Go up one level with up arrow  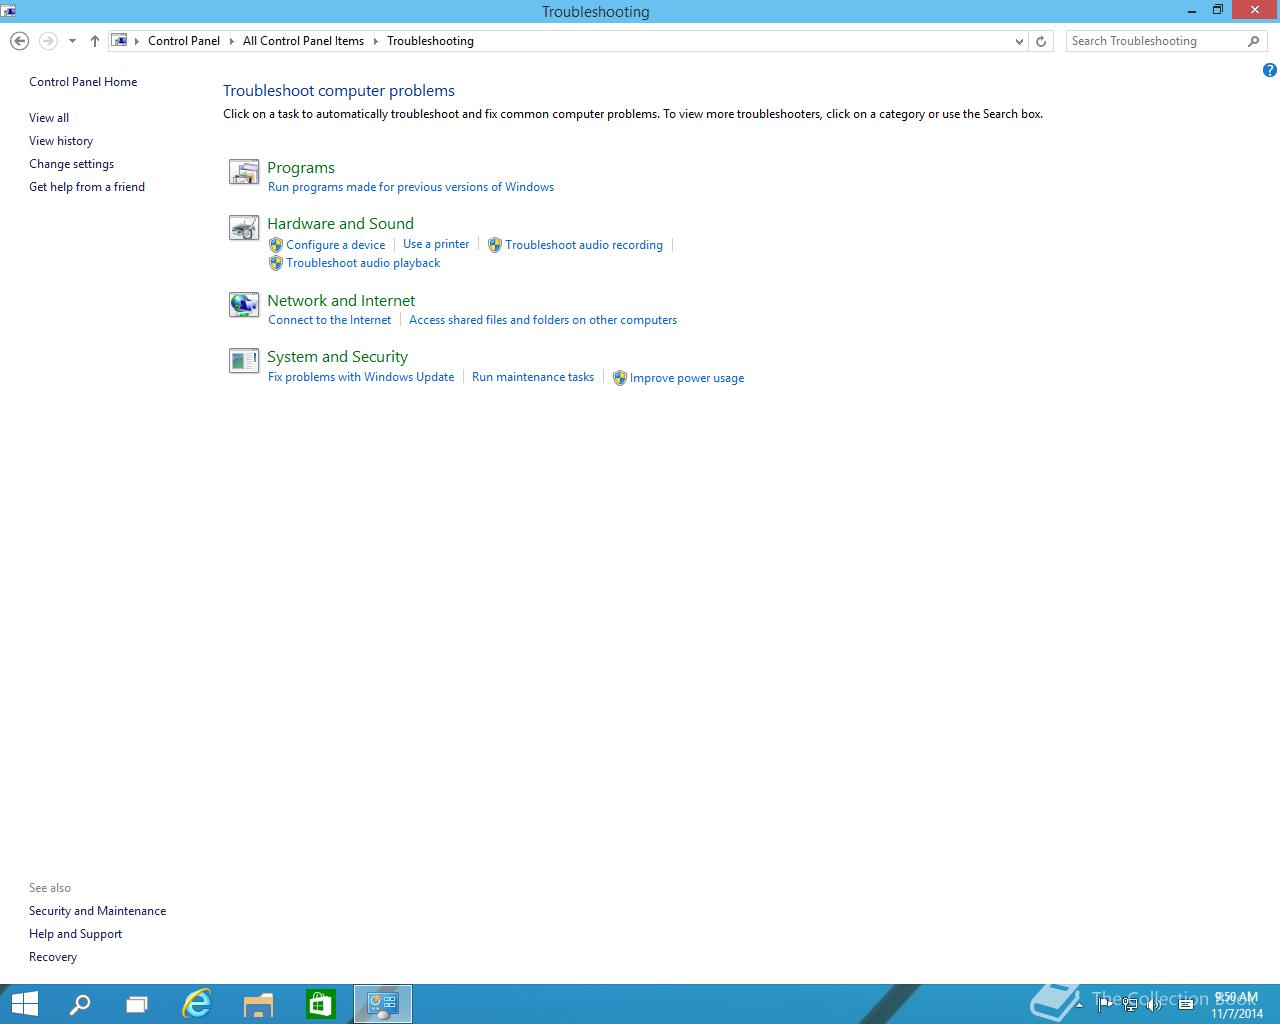pyautogui.click(x=95, y=41)
